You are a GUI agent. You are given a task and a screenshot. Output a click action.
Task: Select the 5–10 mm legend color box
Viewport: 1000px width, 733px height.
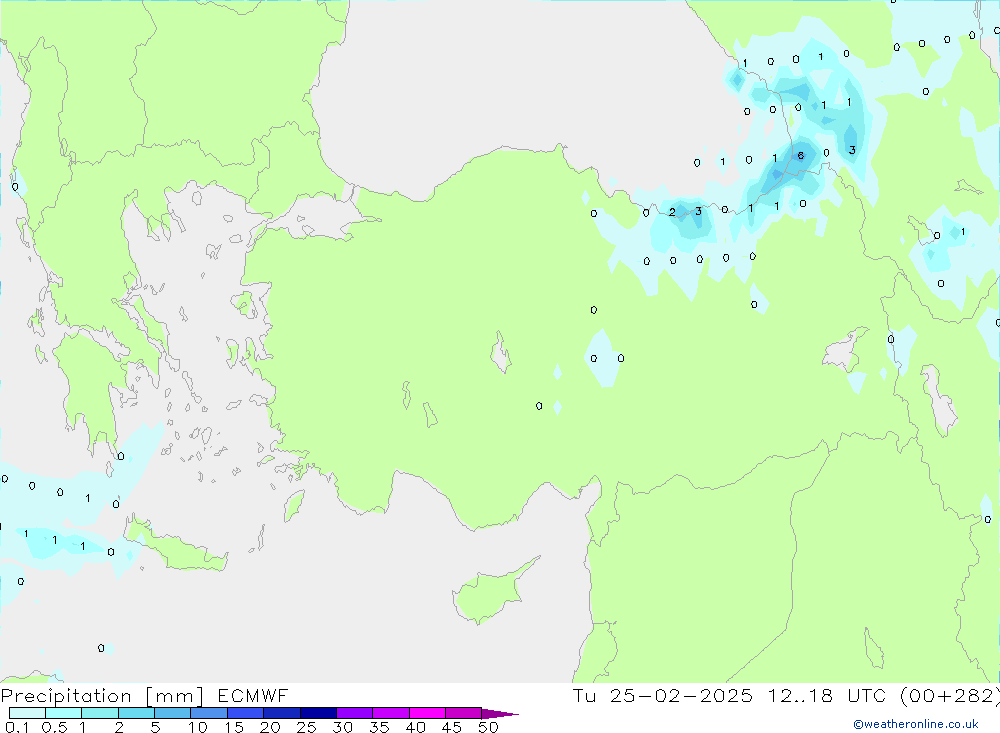pyautogui.click(x=173, y=713)
